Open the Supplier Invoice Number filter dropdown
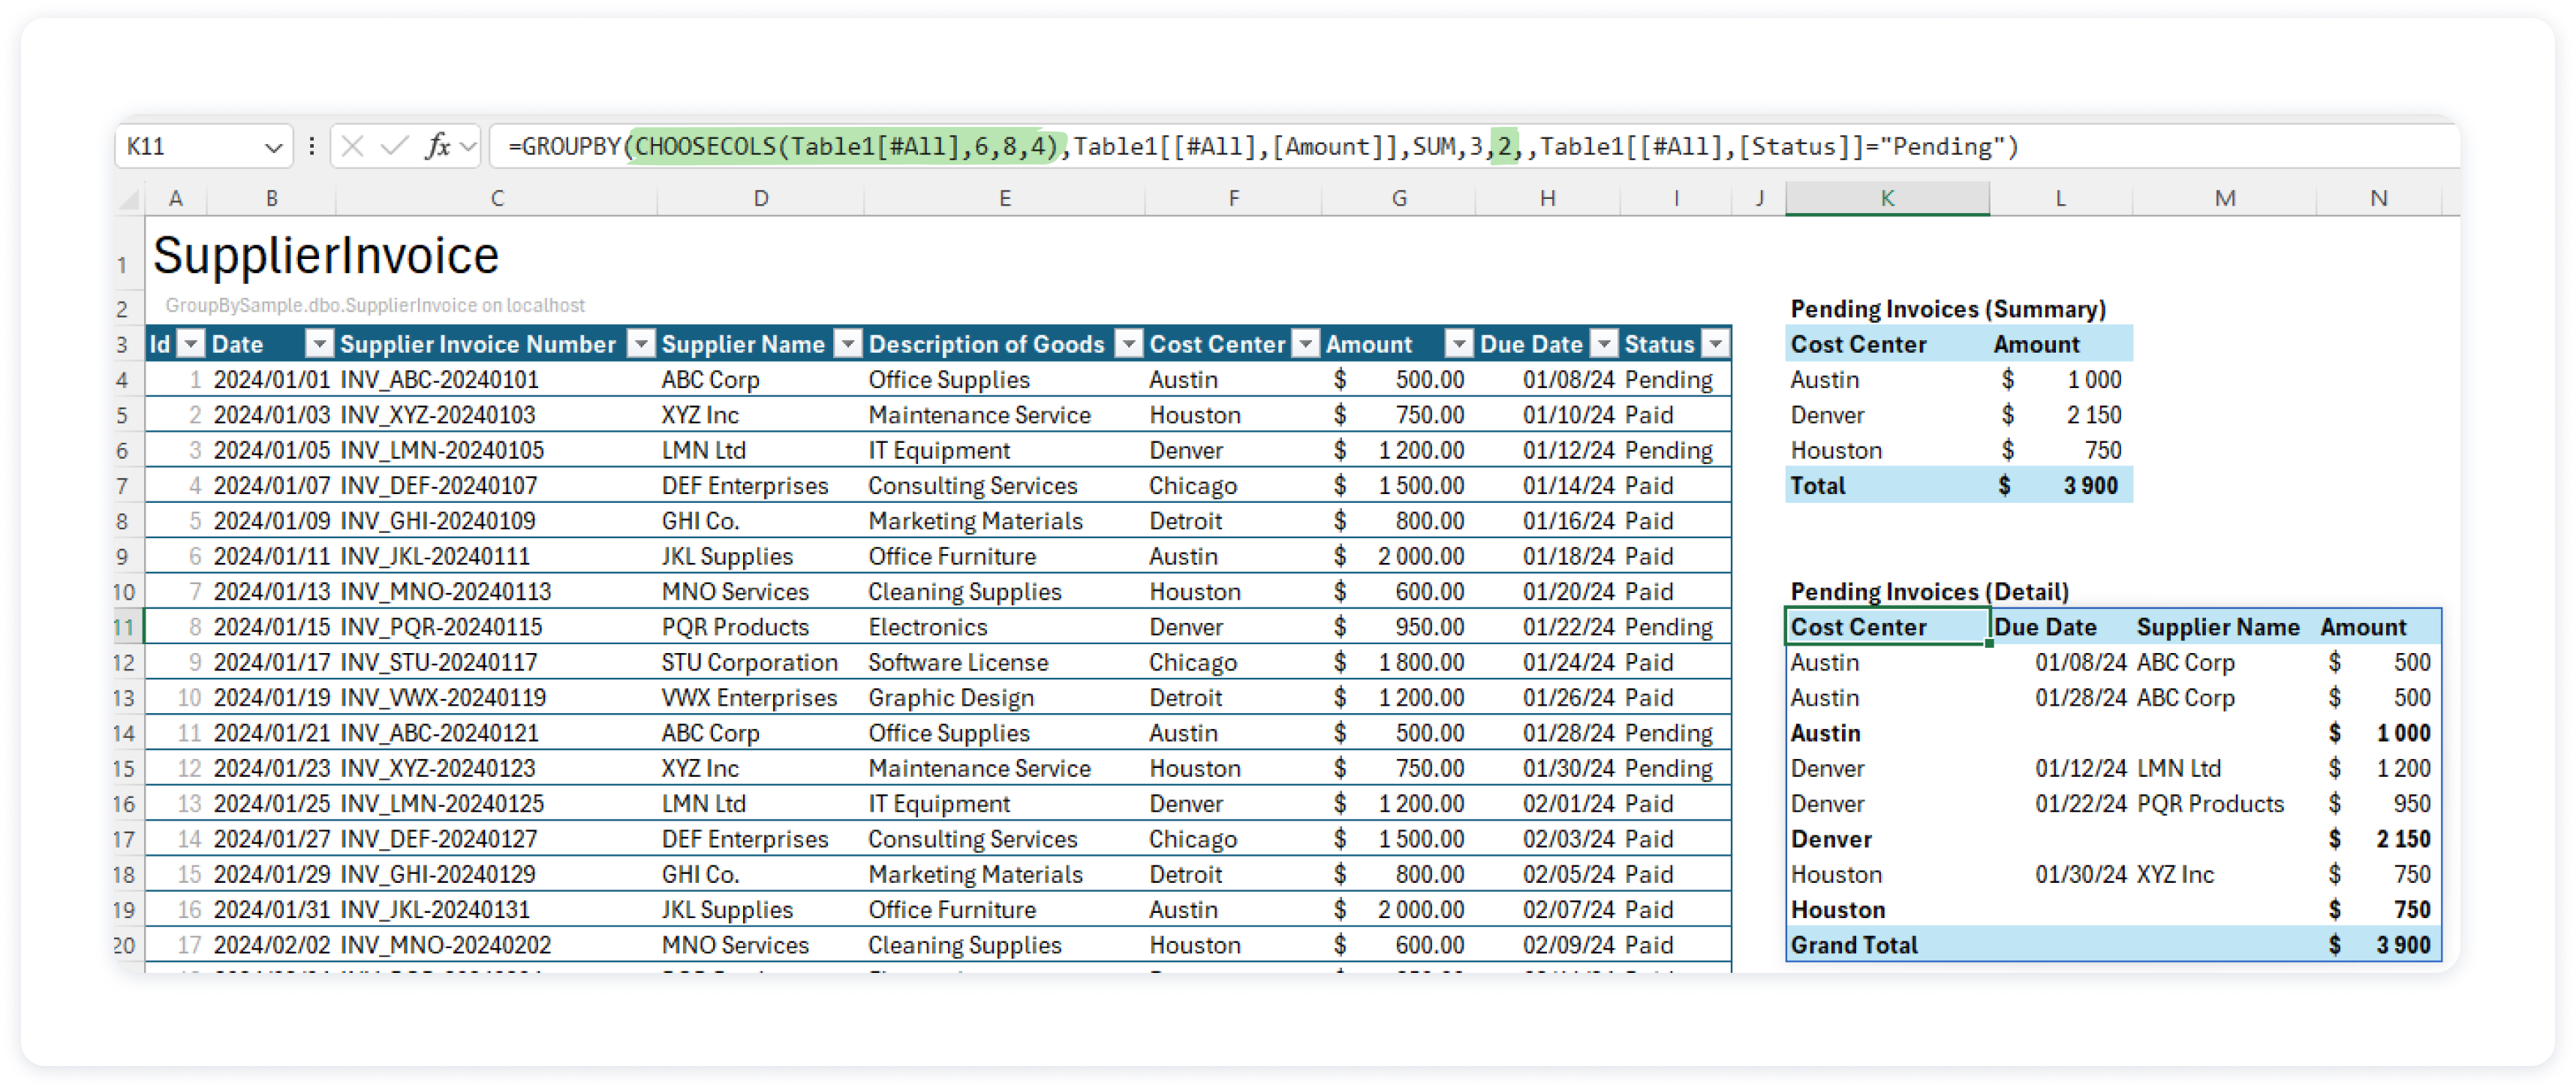 click(641, 344)
